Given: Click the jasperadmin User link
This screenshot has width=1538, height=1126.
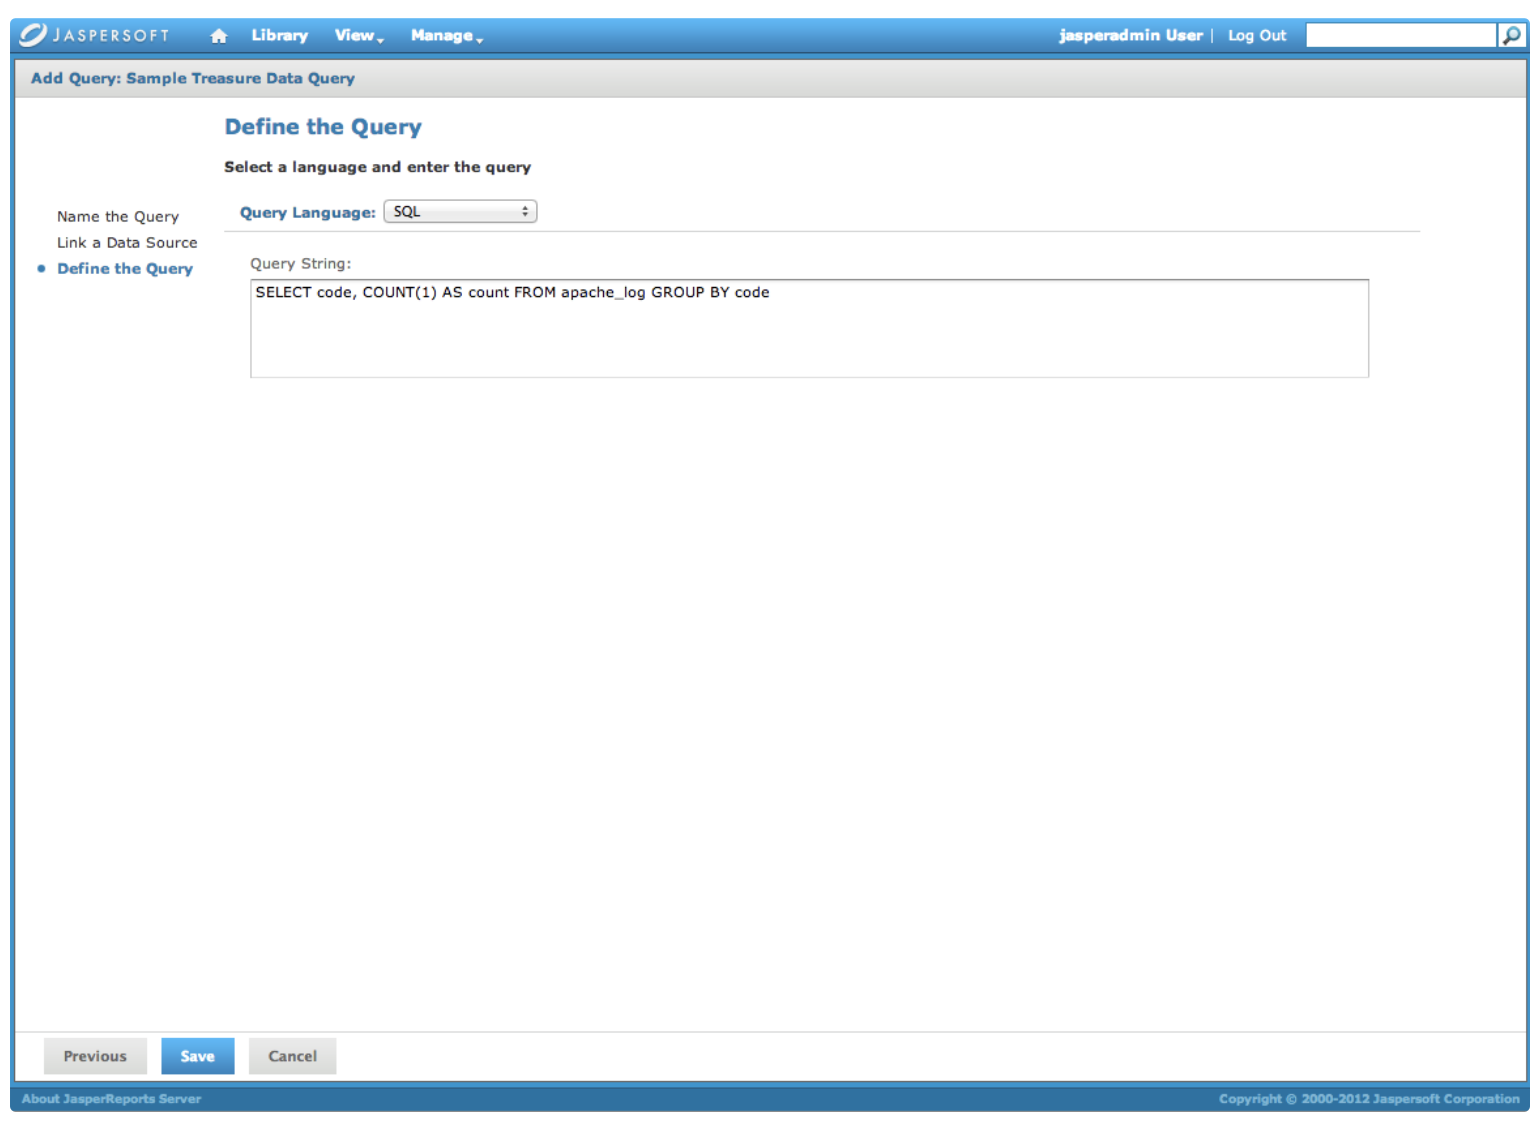Looking at the screenshot, I should [x=1130, y=35].
